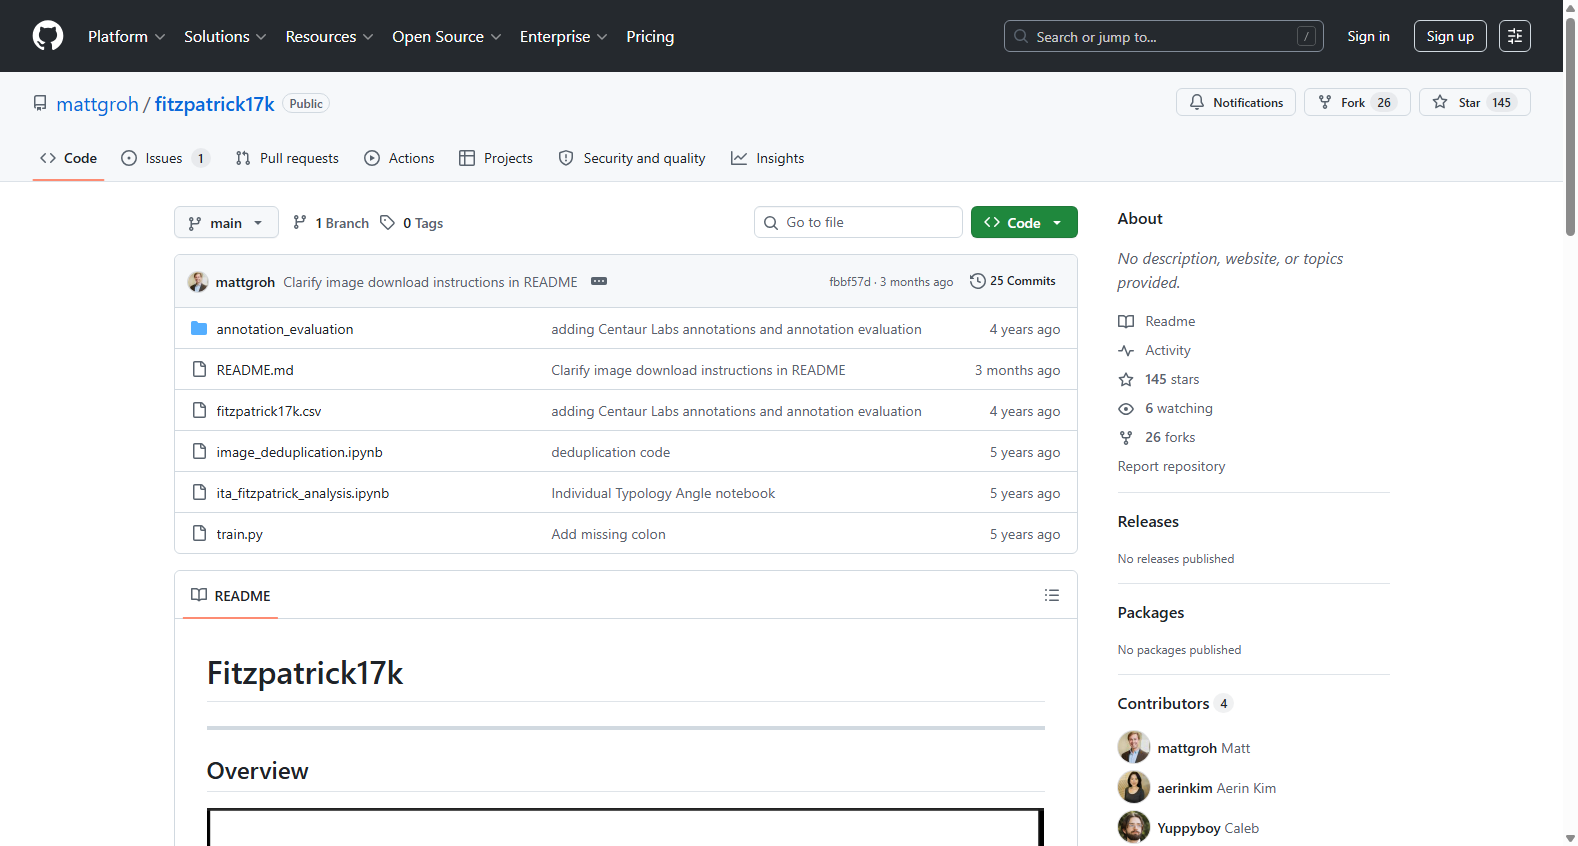Open the Releases heading link
This screenshot has width=1578, height=846.
click(x=1148, y=521)
